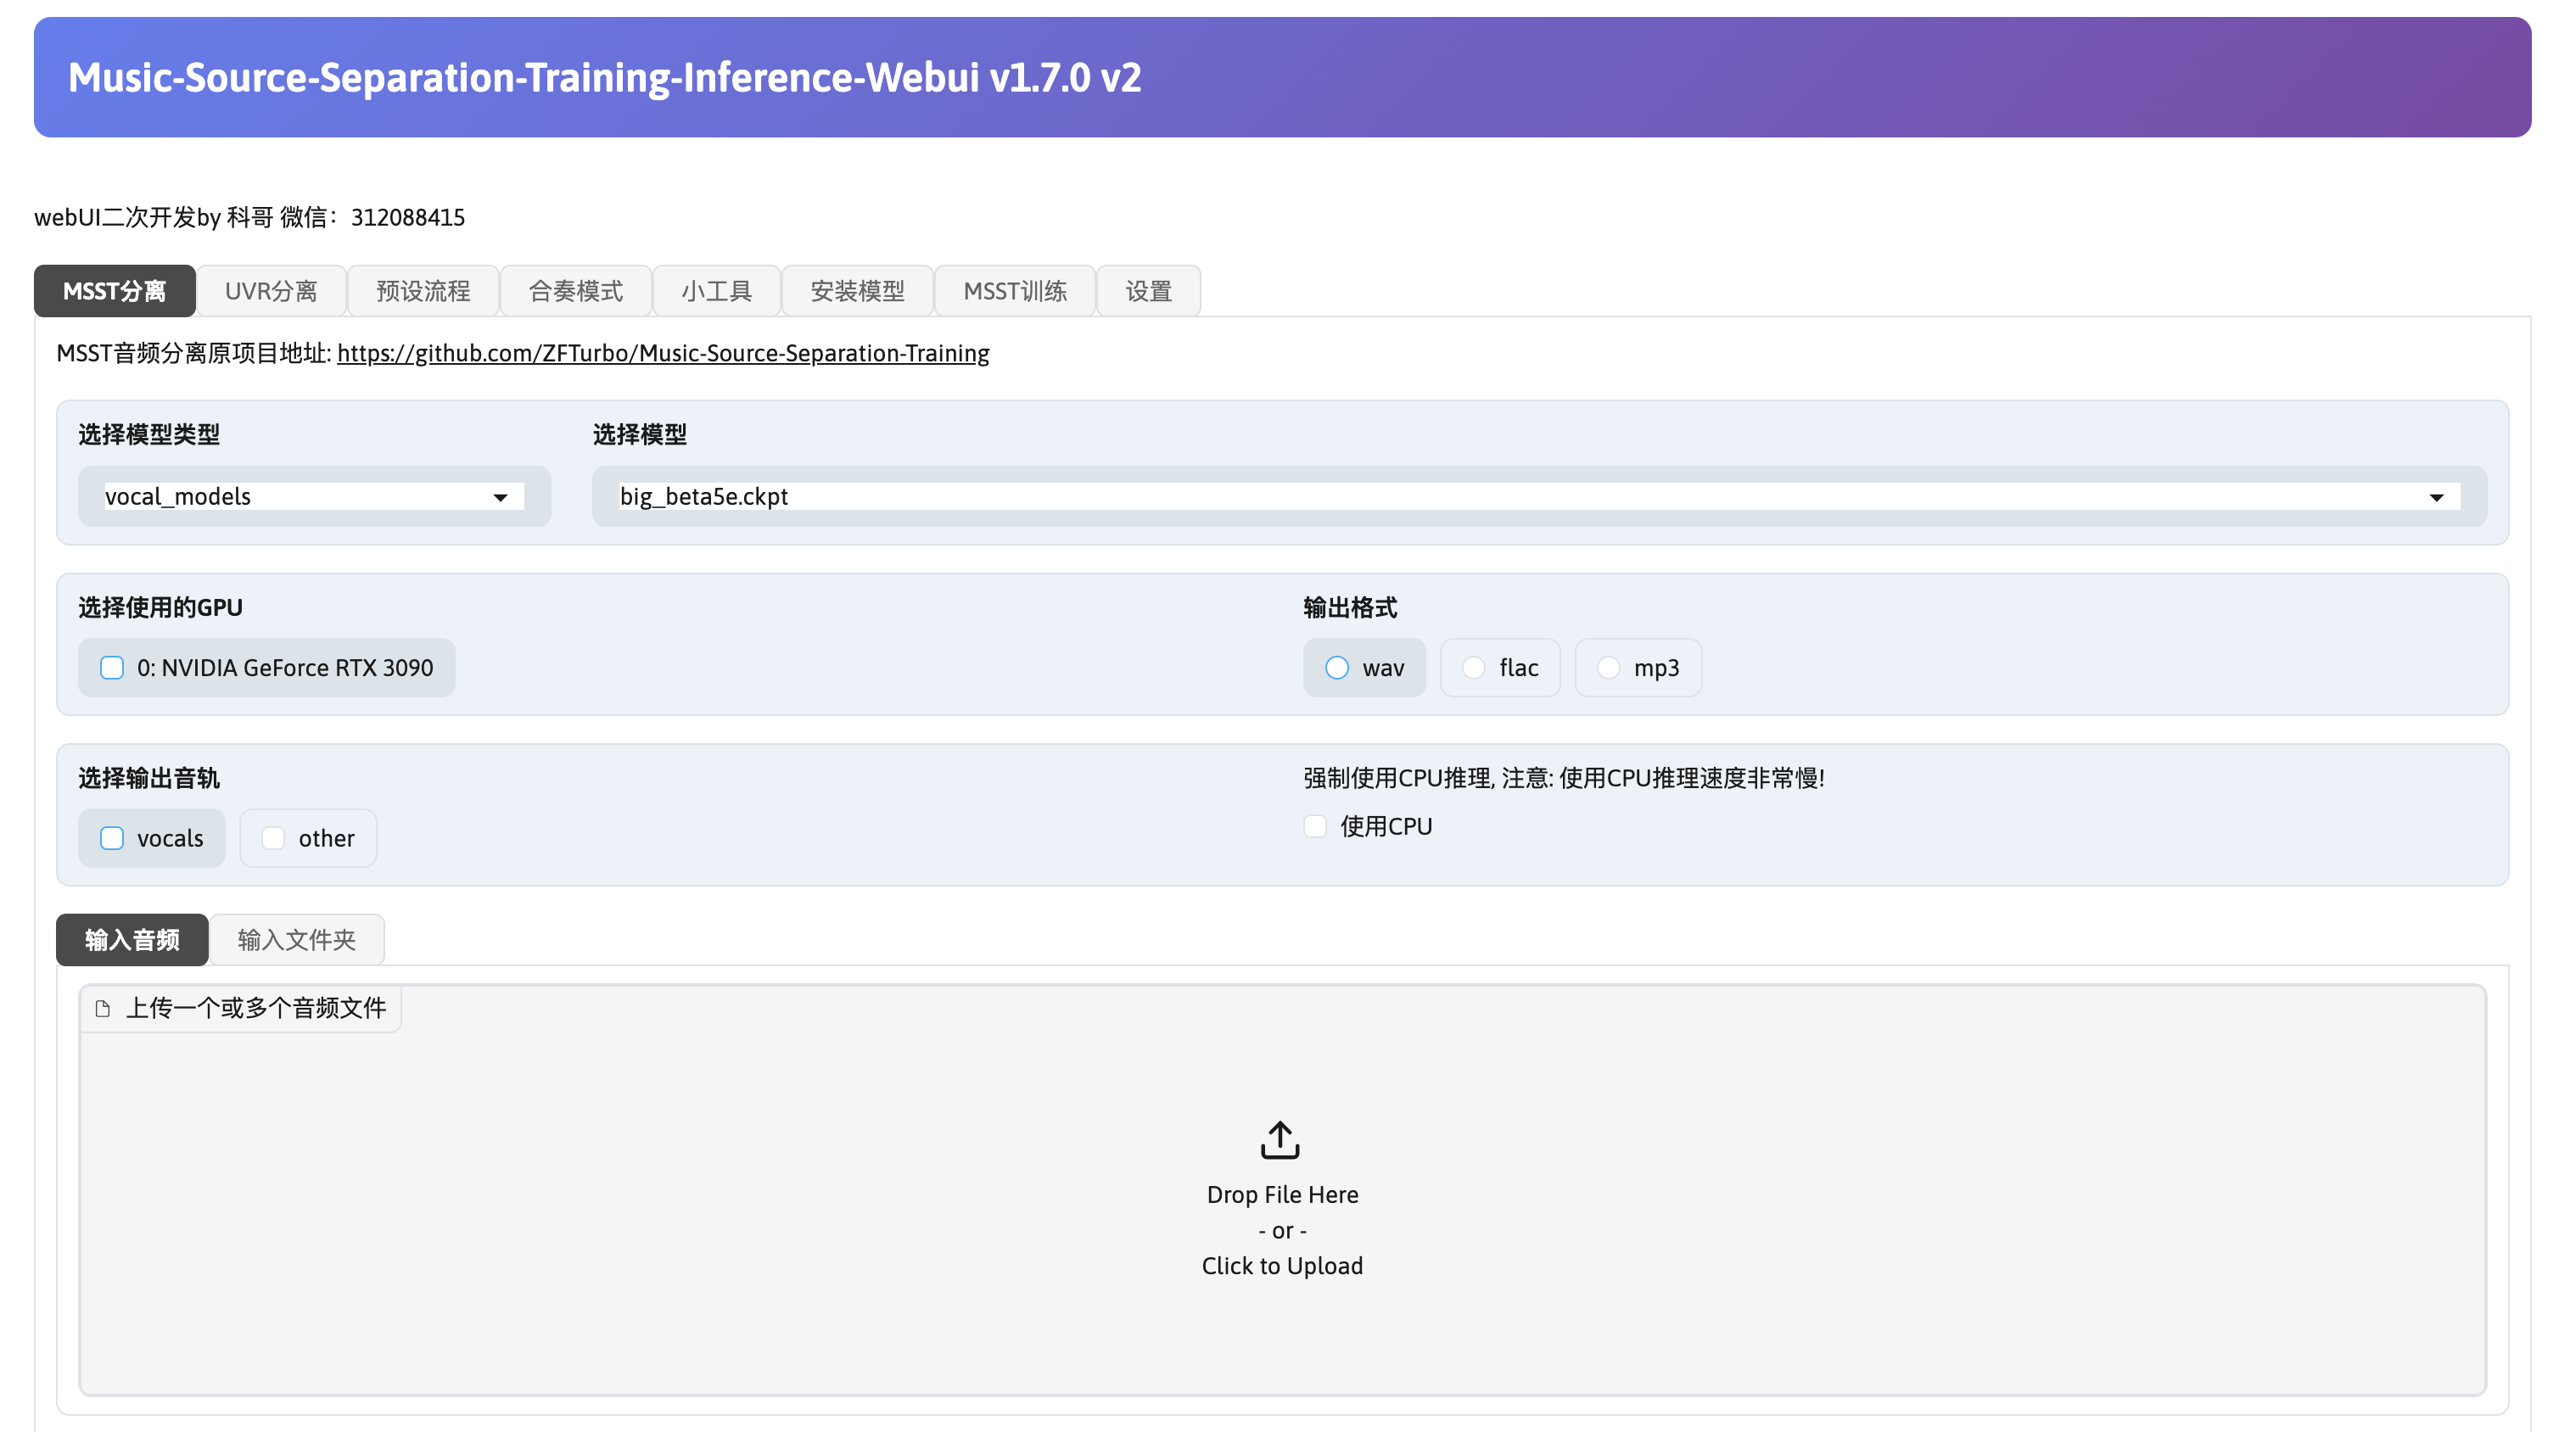Enable the NVIDIA GeForce RTX 3090 checkbox
This screenshot has width=2576, height=1432.
[112, 668]
